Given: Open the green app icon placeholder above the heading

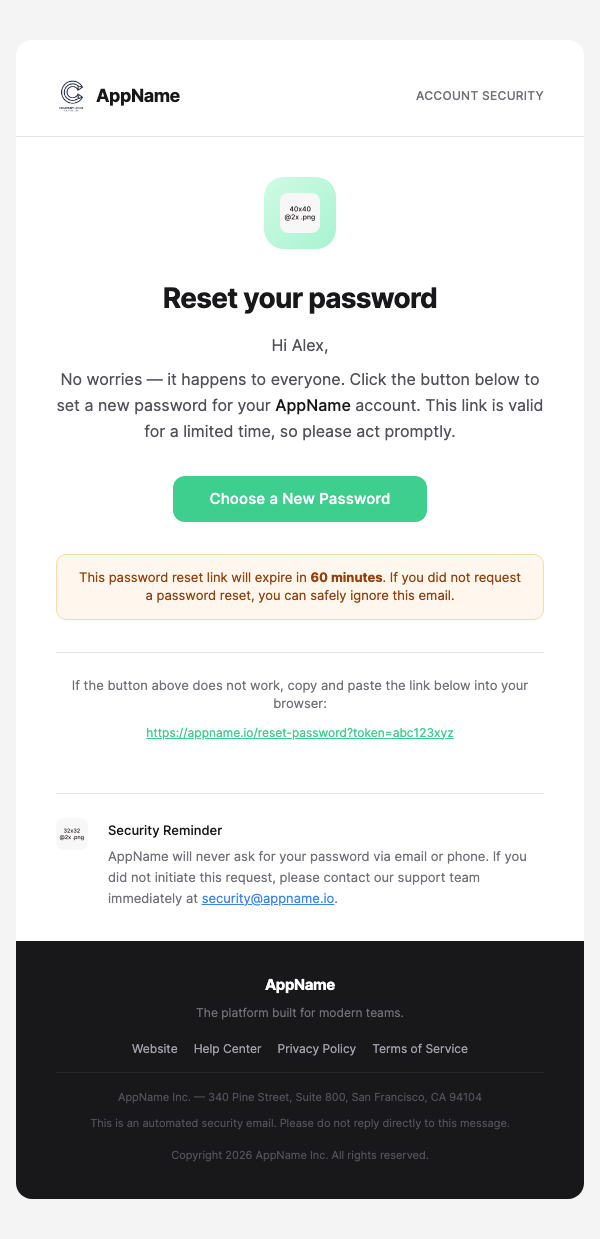Looking at the screenshot, I should (299, 212).
